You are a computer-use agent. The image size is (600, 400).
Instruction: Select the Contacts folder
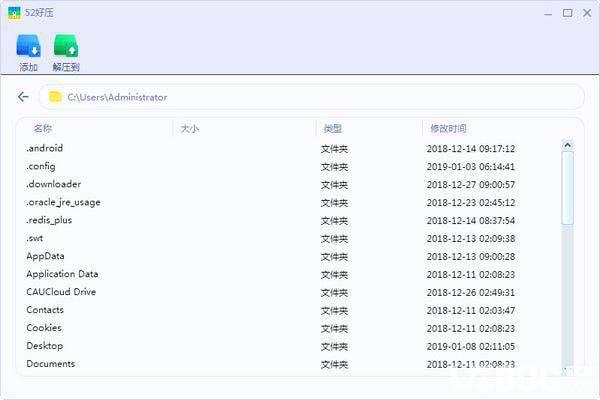pos(45,310)
